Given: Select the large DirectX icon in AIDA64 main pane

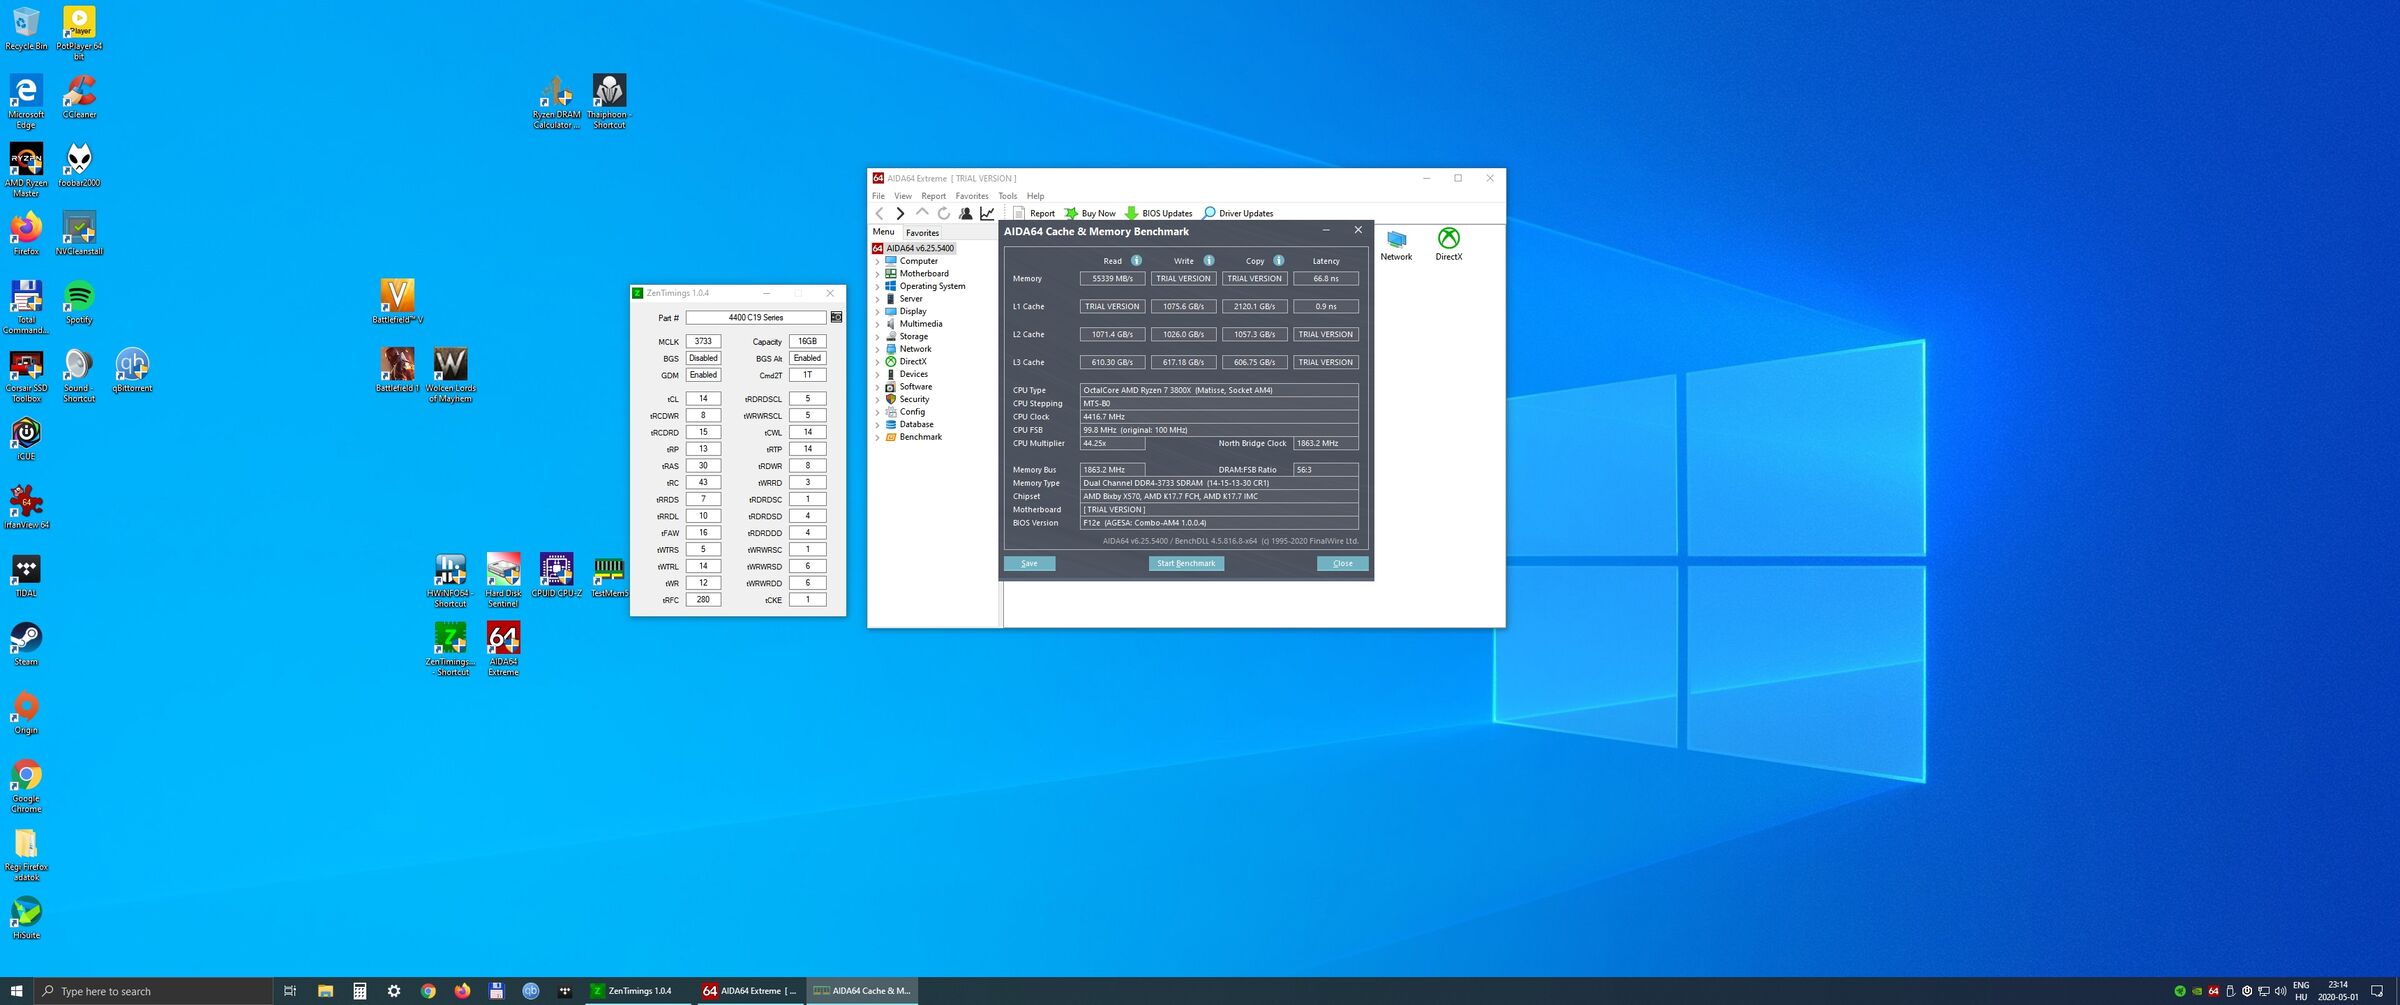Looking at the screenshot, I should 1448,244.
